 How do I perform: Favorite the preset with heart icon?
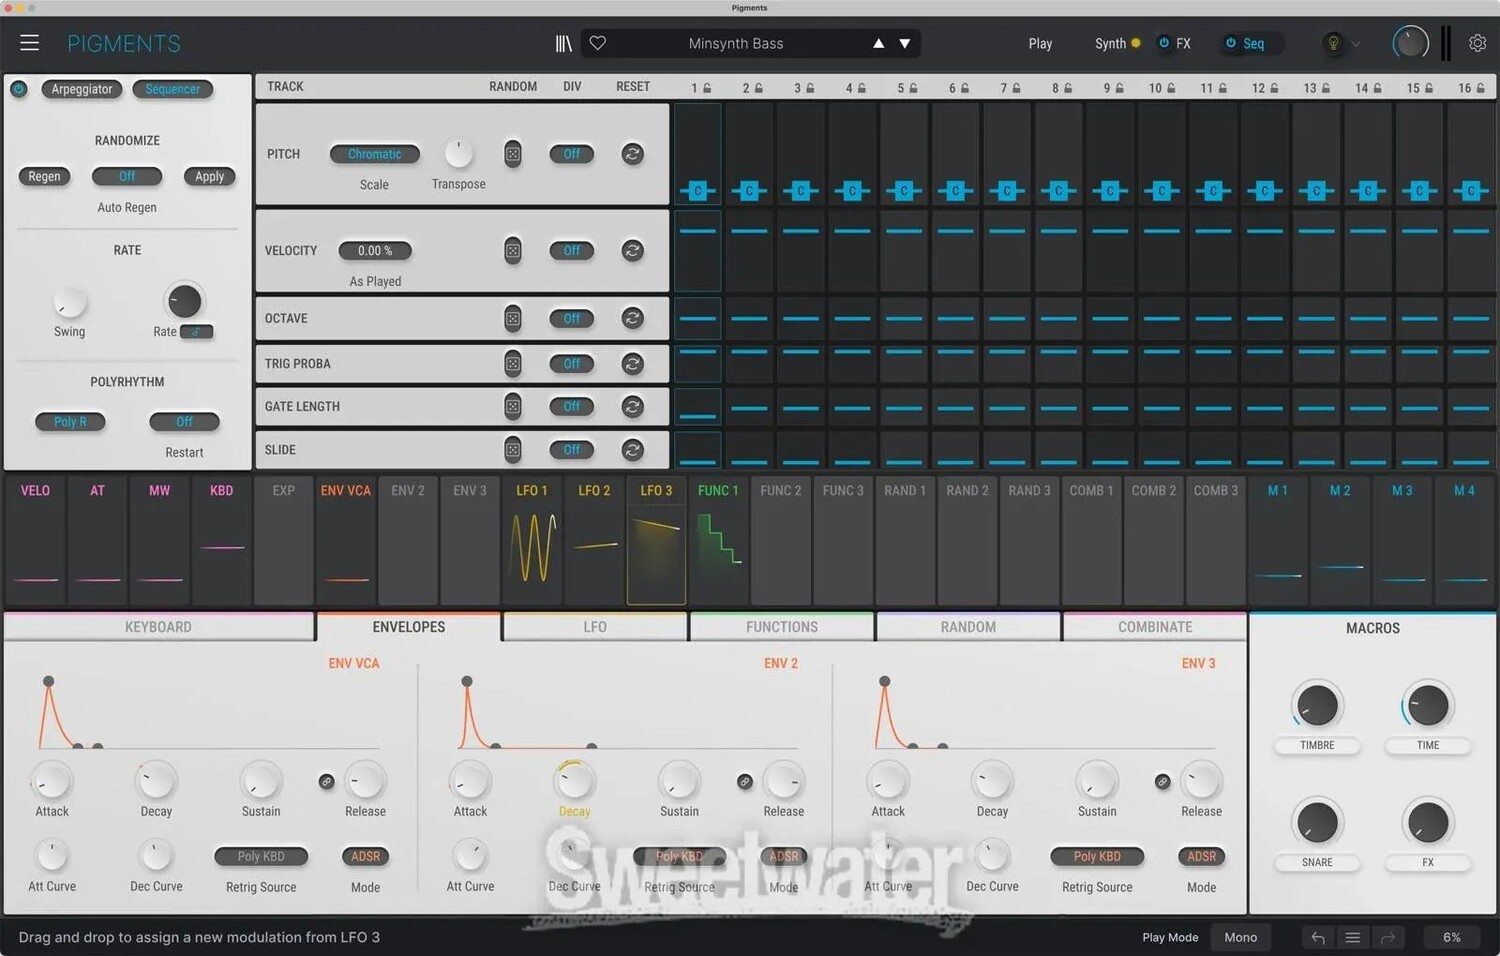click(x=598, y=43)
